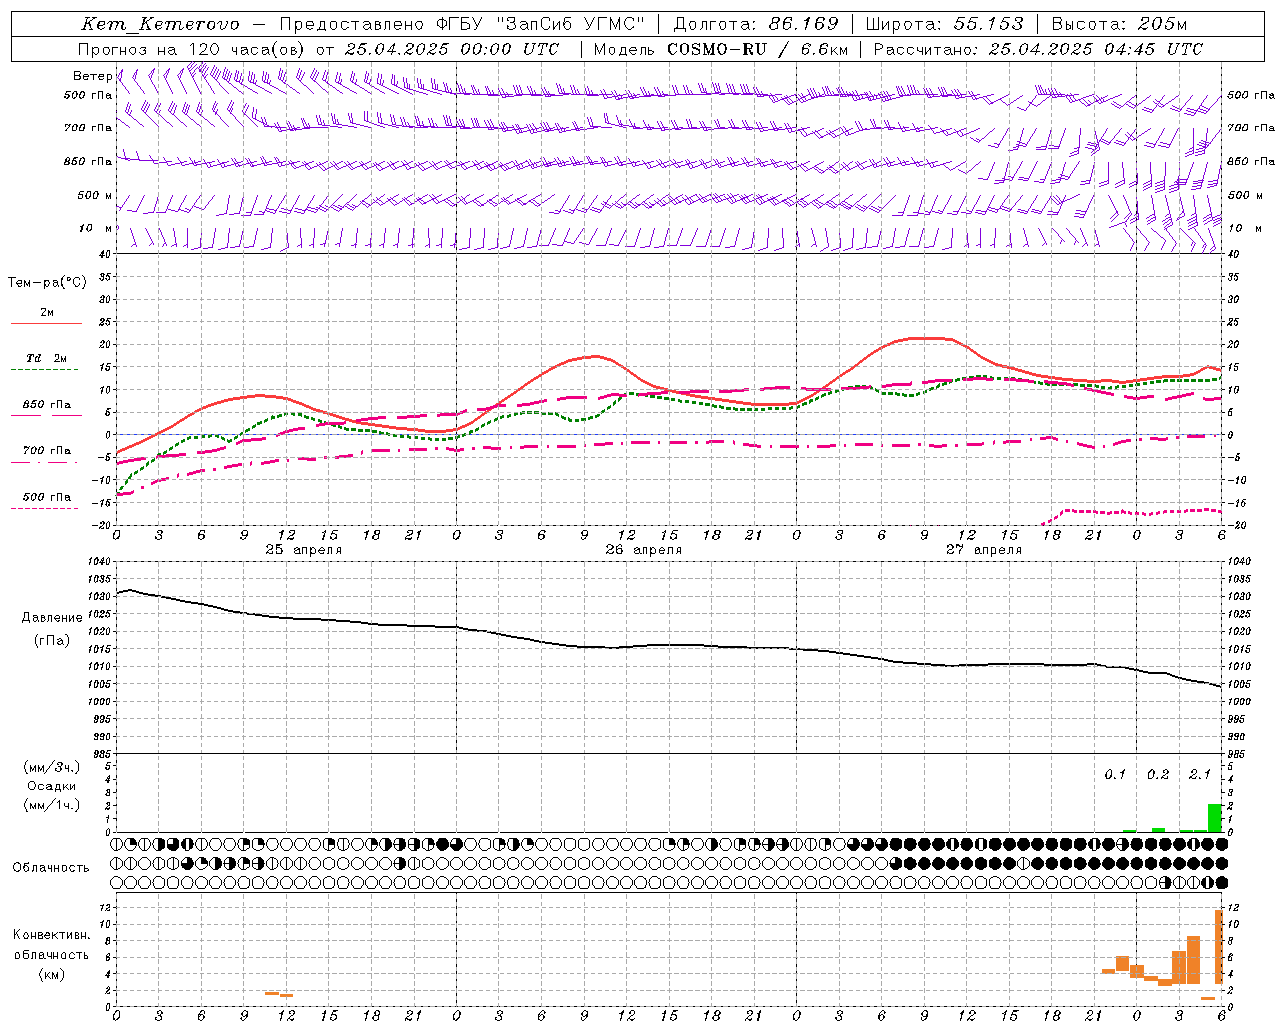Screen dimensions: 1280x1024
Task: Click the 'Облачность' cloud cover label
Action: tap(51, 868)
